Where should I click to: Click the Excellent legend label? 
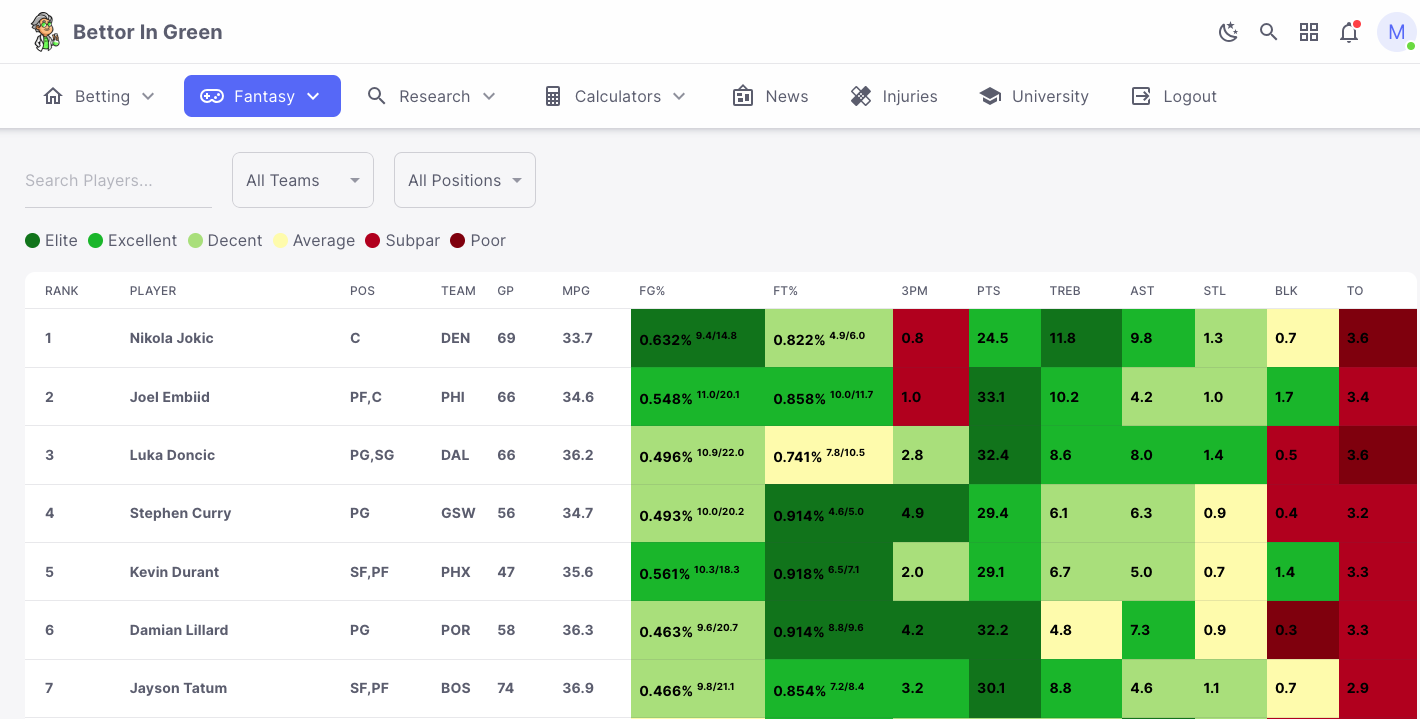142,240
